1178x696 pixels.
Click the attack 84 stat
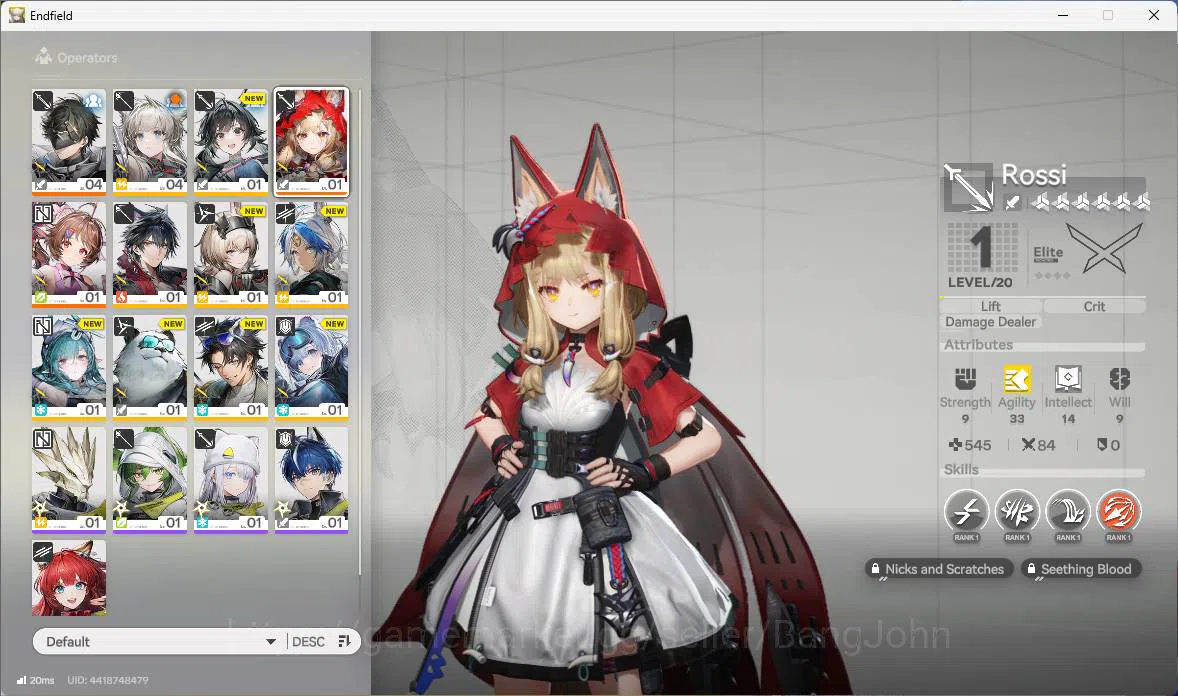pos(1038,445)
